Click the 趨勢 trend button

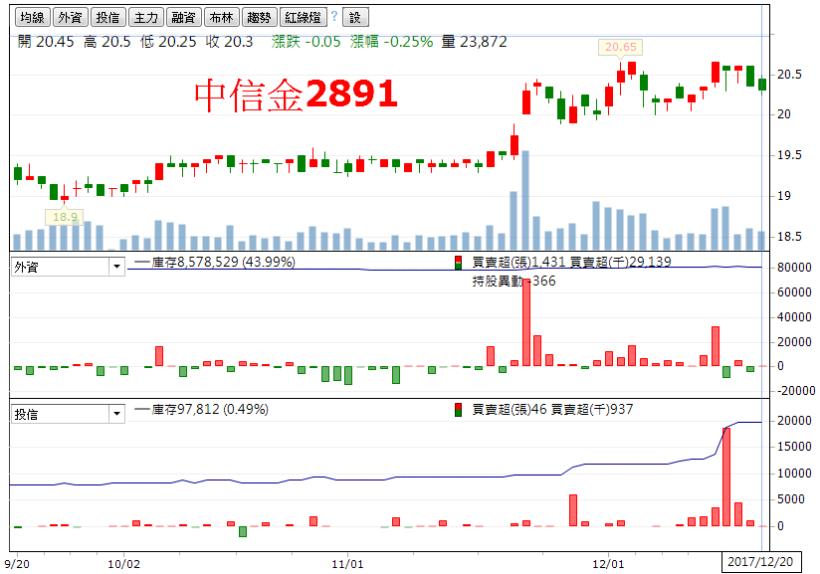click(259, 17)
